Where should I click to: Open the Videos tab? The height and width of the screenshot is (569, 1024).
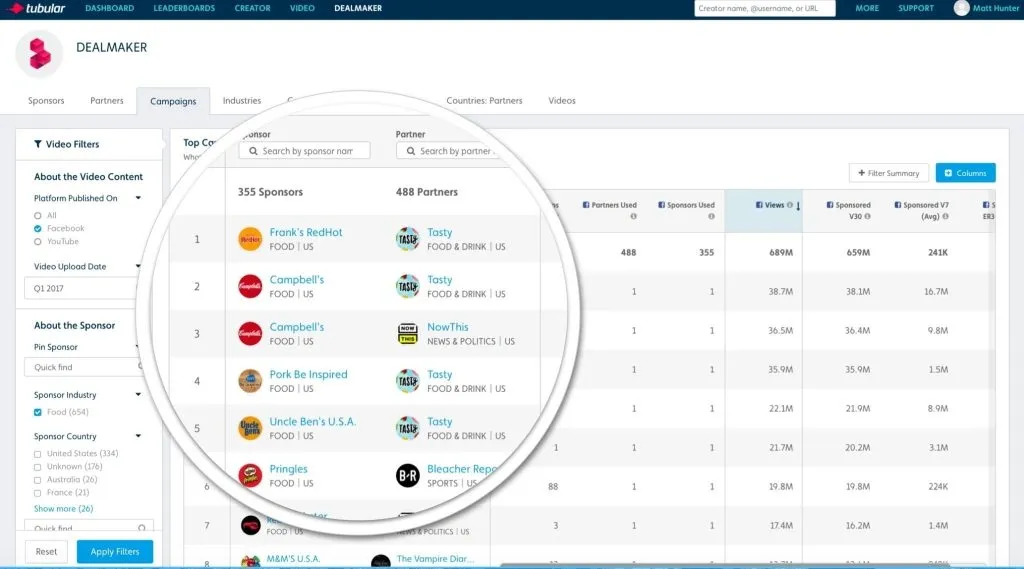[562, 101]
